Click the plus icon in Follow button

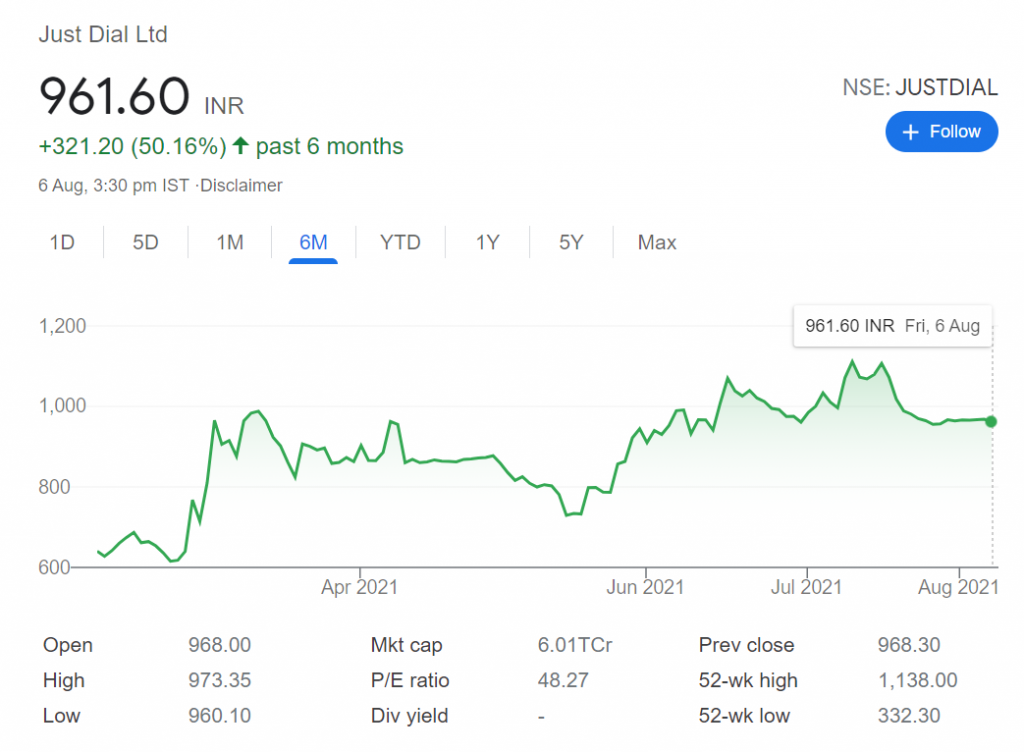(910, 133)
